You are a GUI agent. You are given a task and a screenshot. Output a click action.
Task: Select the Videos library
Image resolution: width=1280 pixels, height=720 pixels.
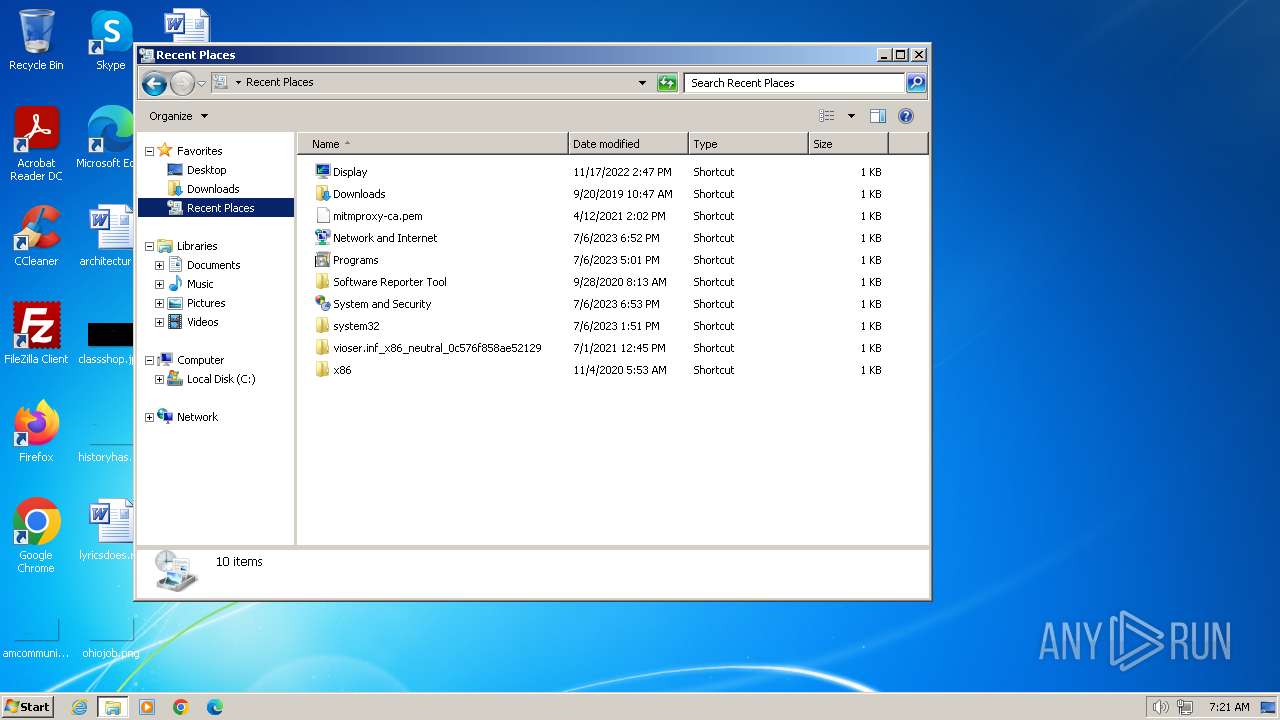202,322
